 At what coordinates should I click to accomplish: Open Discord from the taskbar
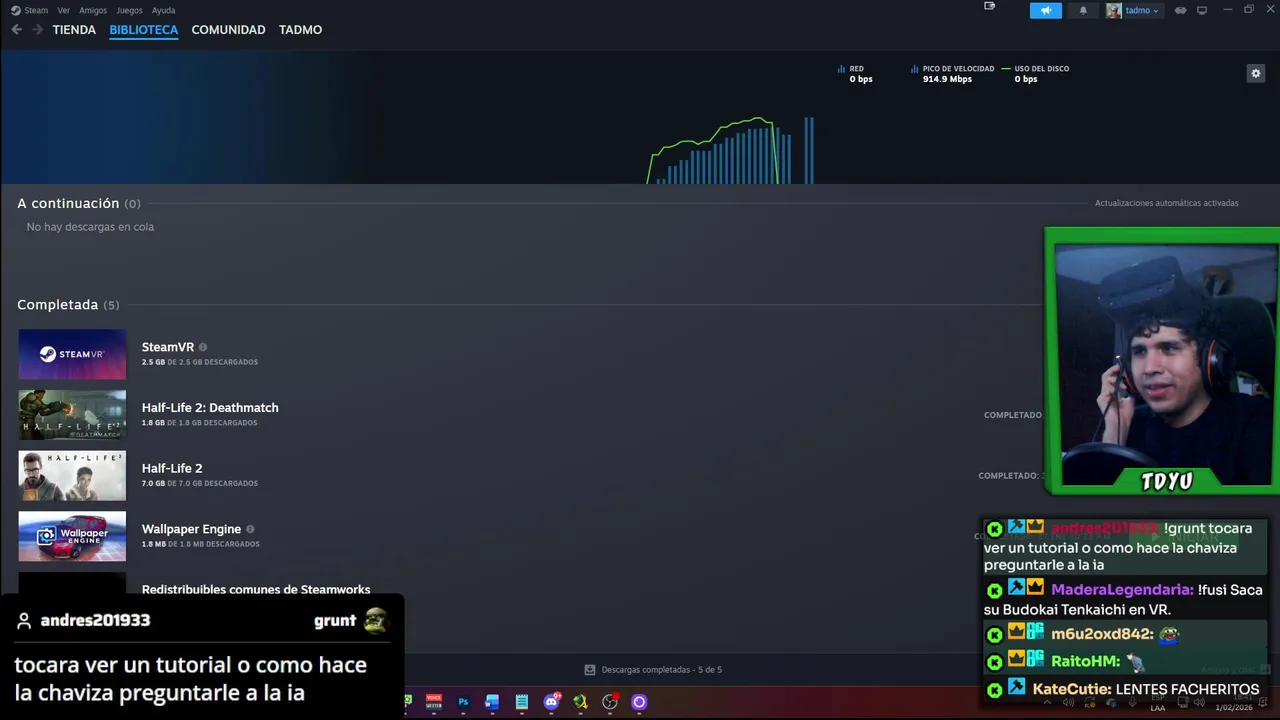[551, 702]
